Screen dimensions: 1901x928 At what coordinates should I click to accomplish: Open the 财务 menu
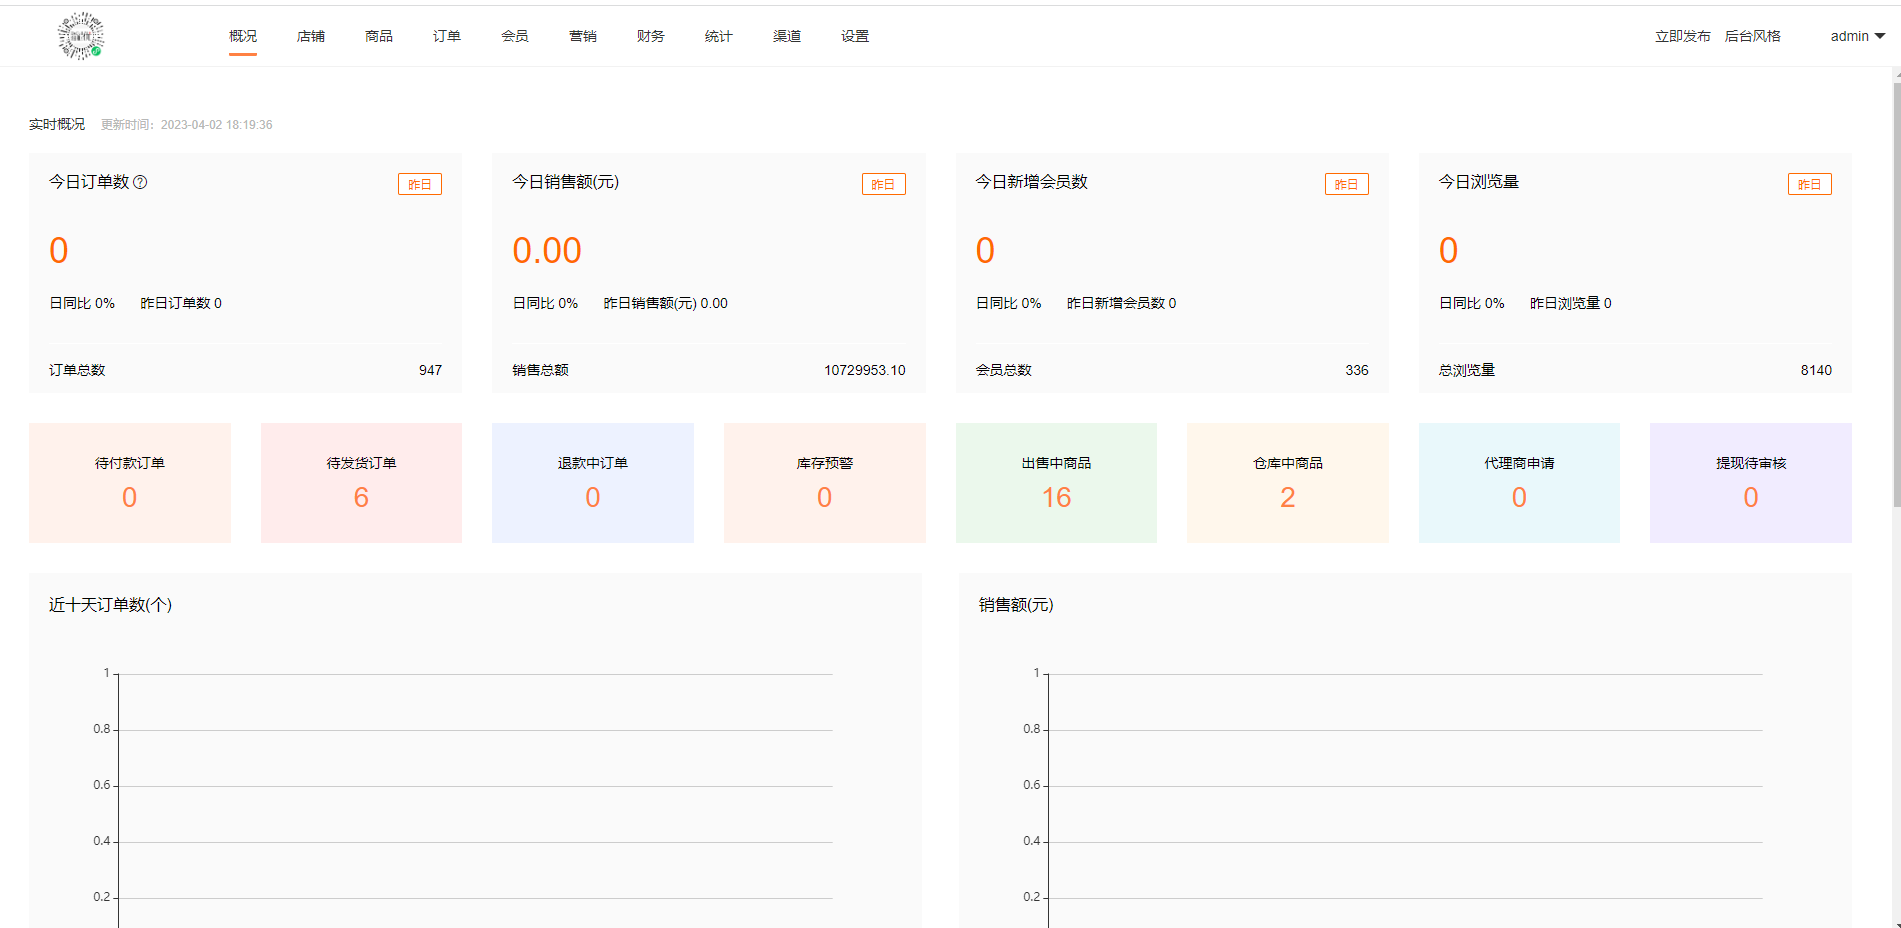coord(651,36)
